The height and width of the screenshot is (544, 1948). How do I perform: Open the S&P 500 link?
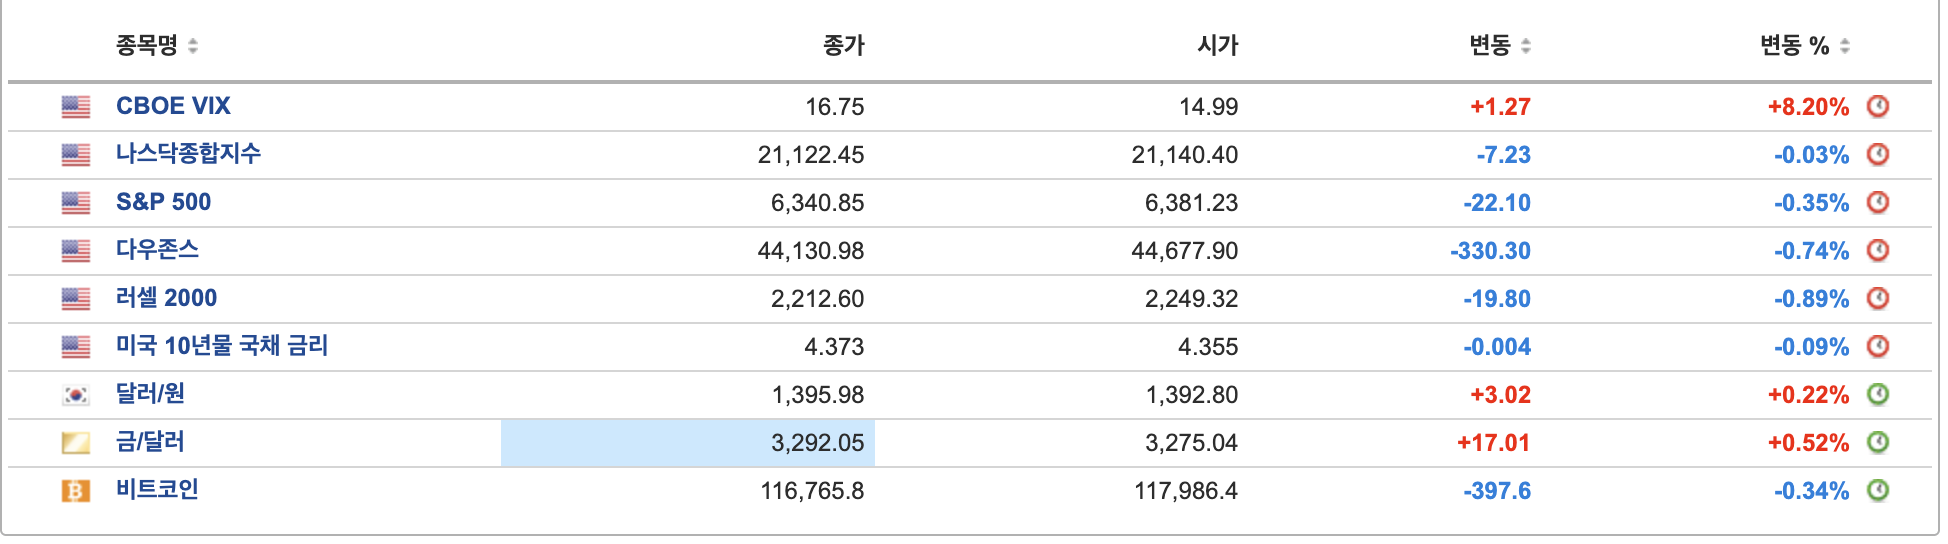(163, 202)
